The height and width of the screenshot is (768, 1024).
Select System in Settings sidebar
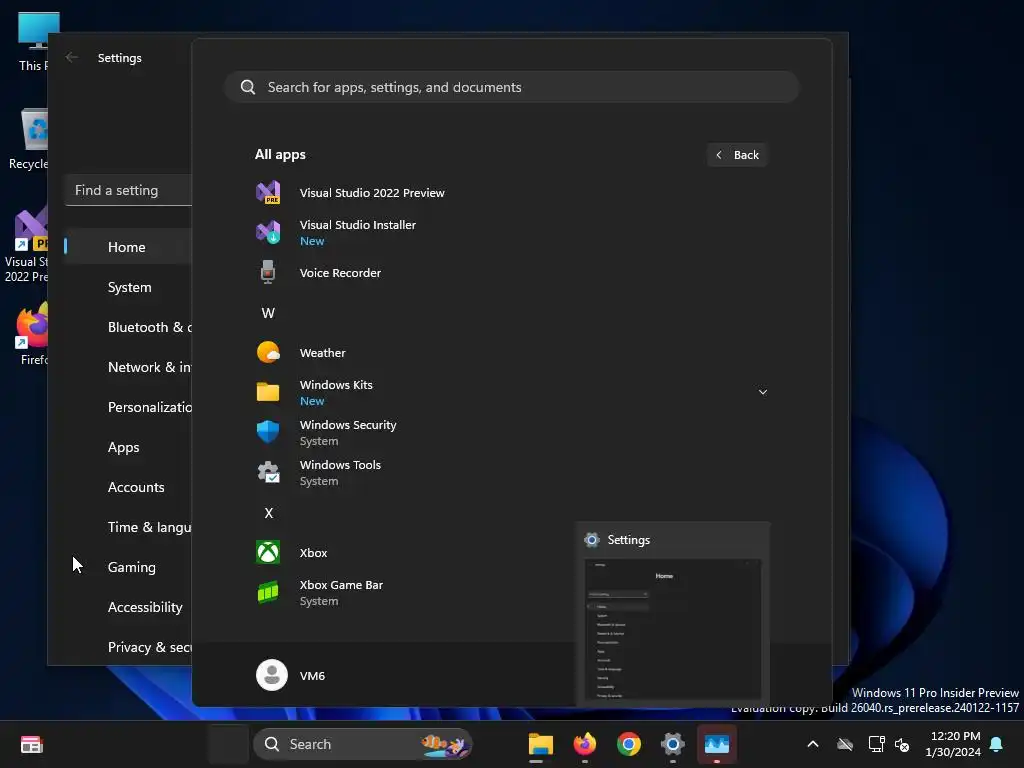click(128, 287)
